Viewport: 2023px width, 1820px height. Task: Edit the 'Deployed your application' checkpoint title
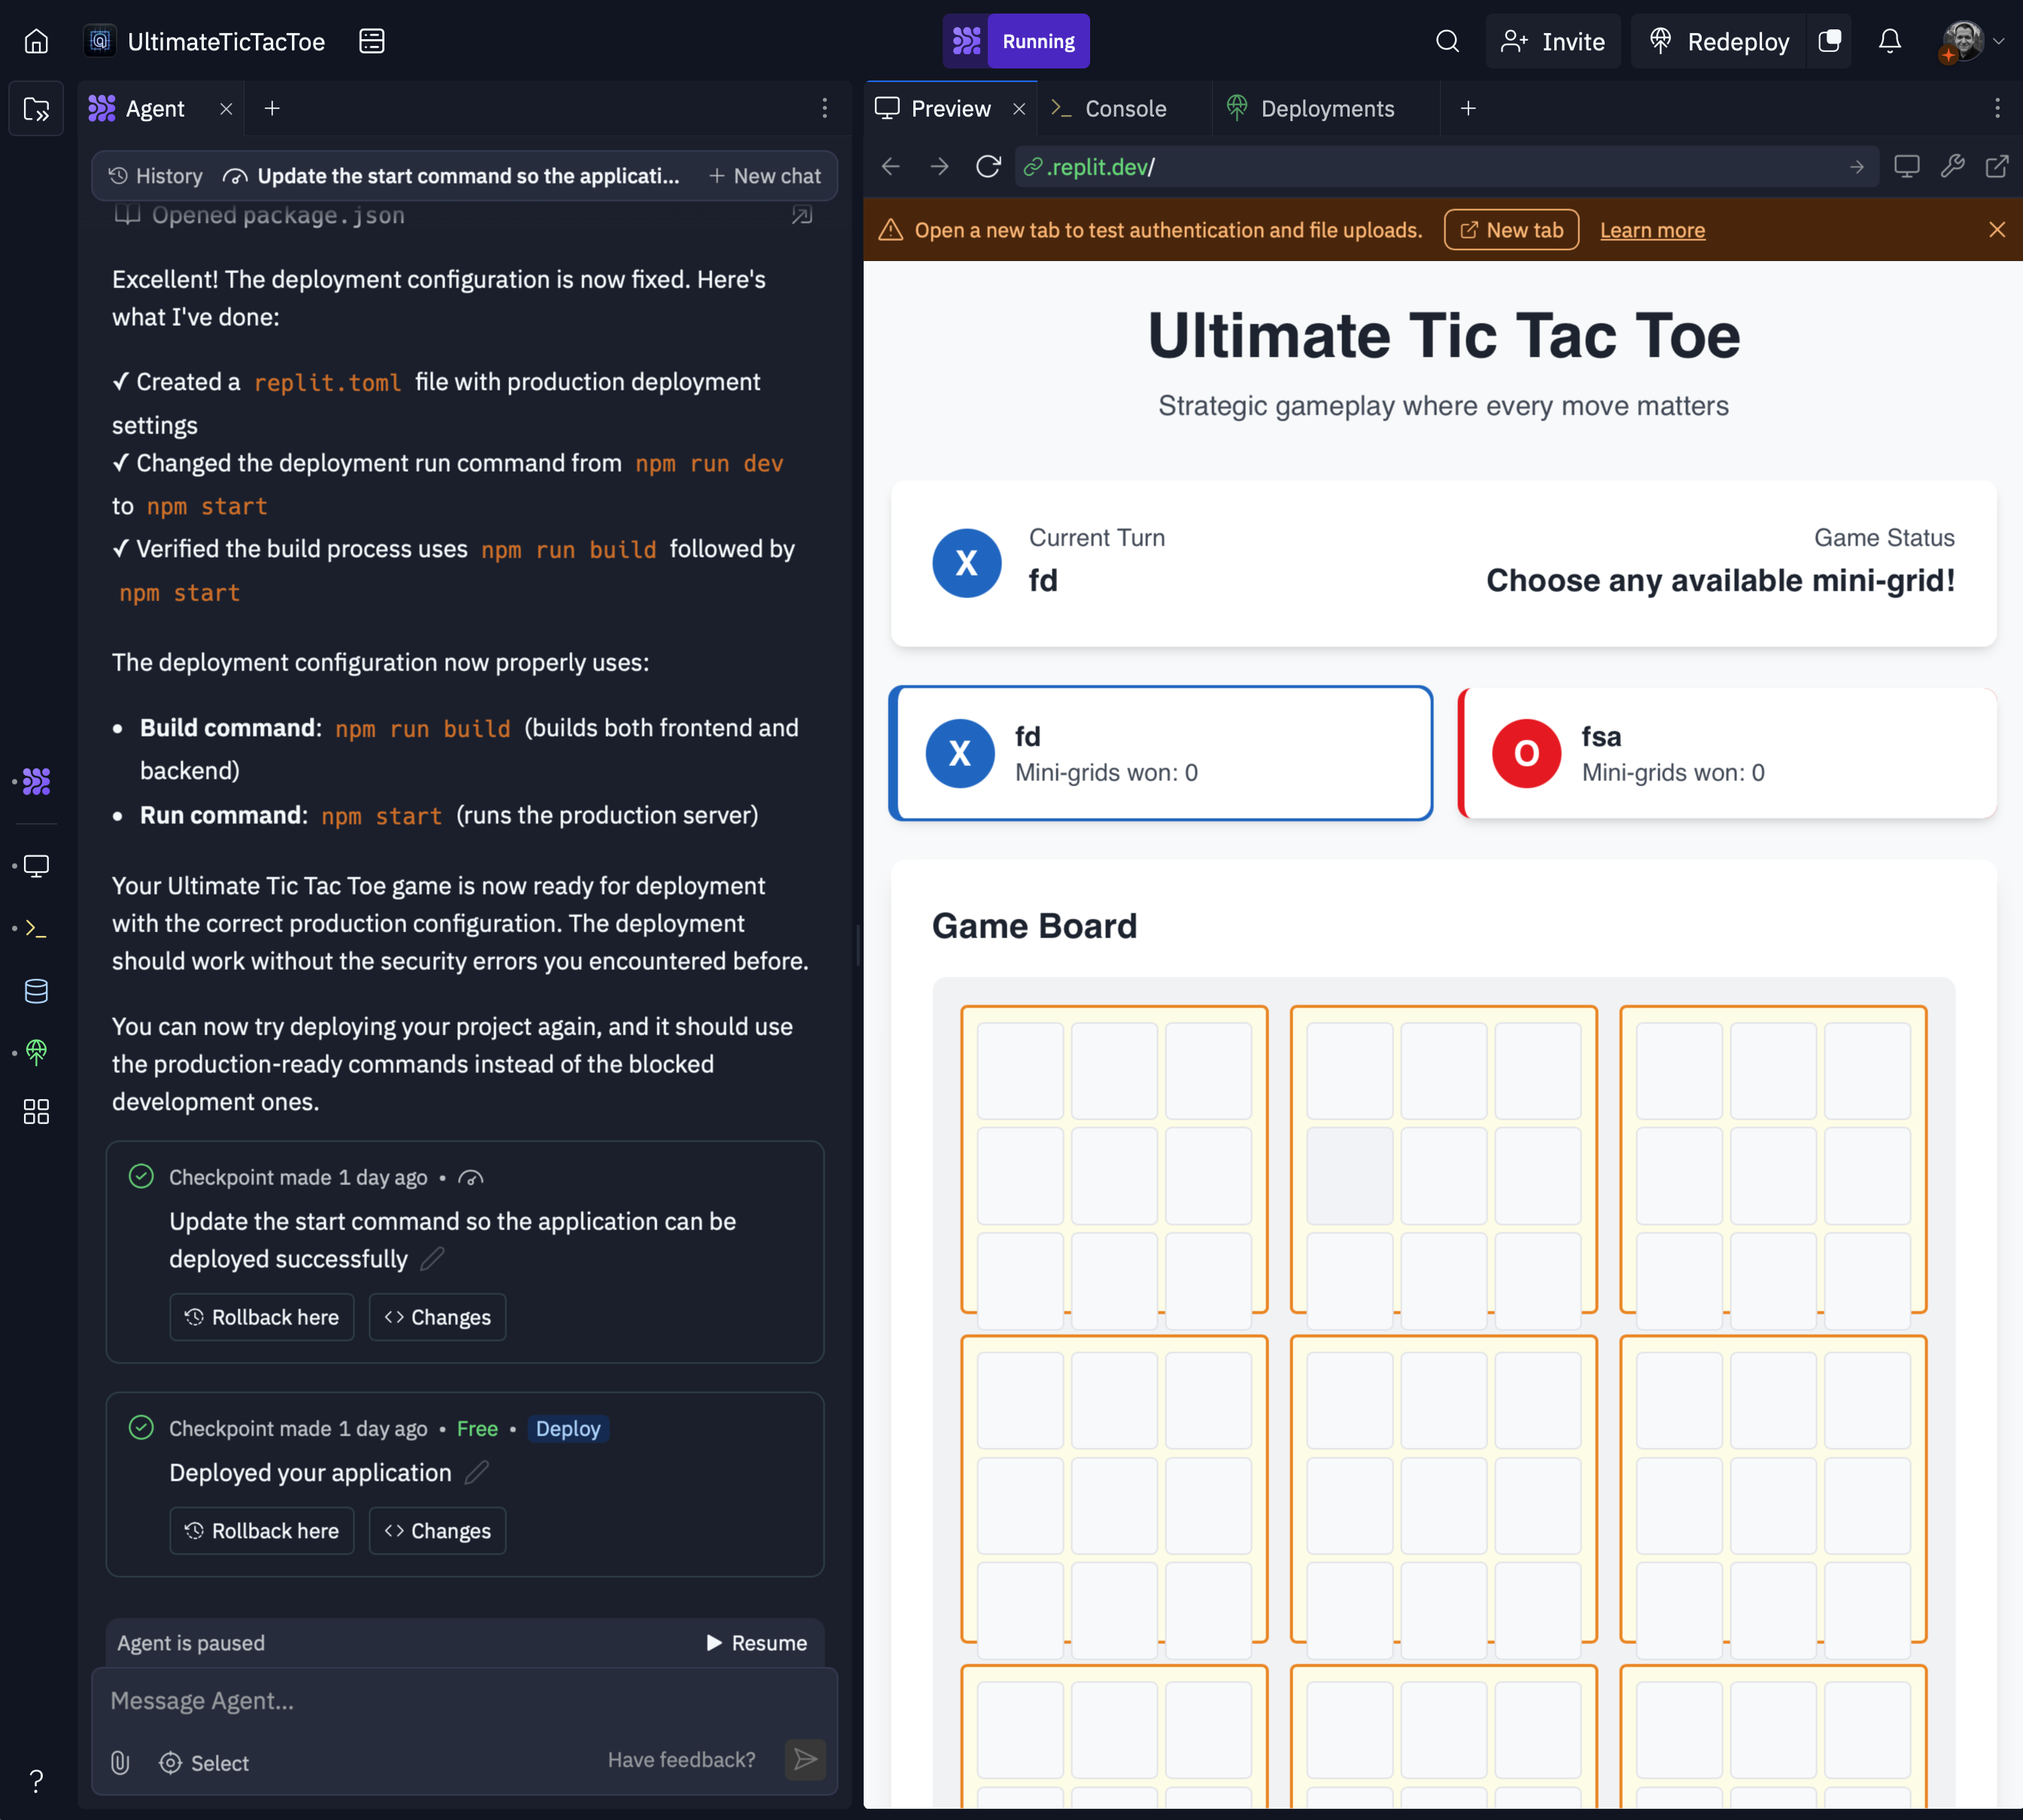tap(477, 1472)
